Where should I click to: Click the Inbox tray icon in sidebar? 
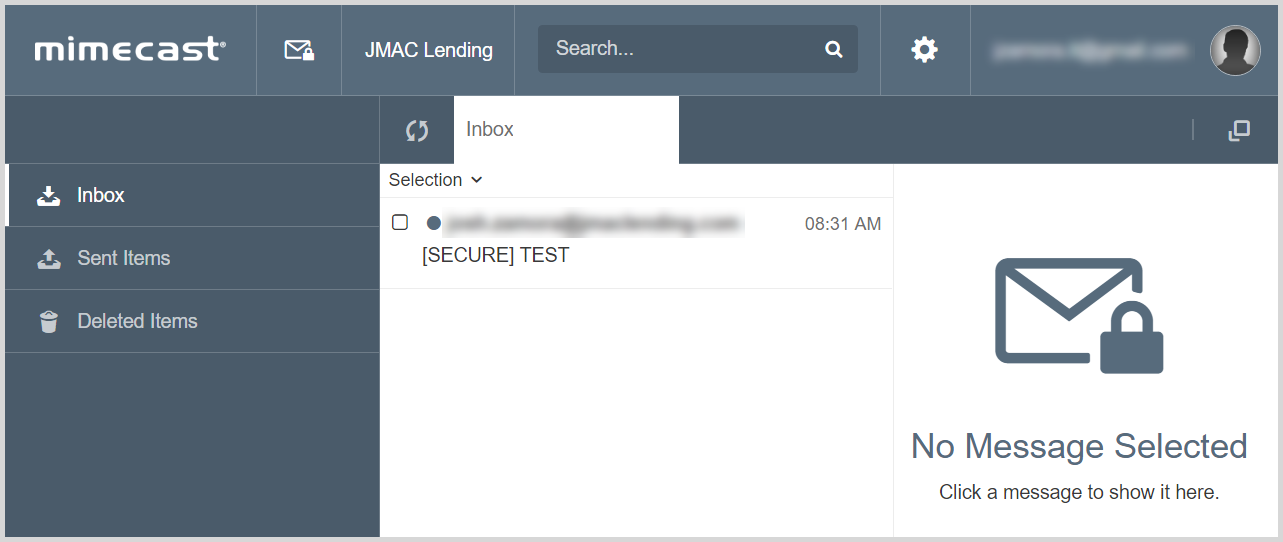pyautogui.click(x=48, y=195)
